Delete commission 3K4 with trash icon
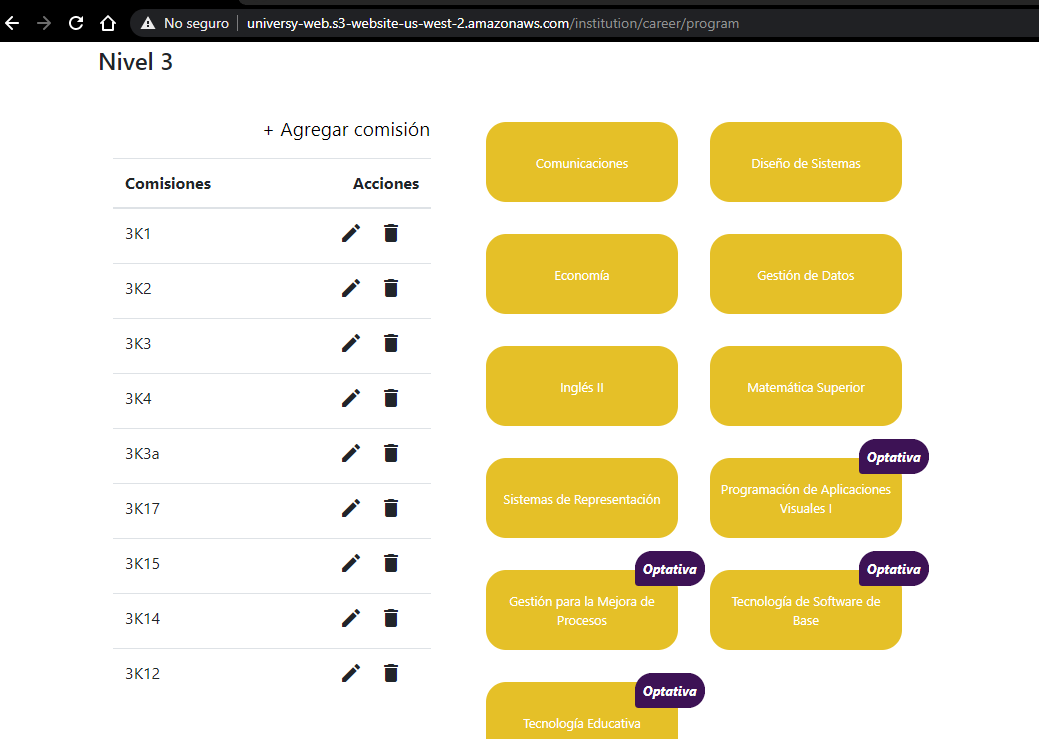Screen dimensions: 1039x739 coord(391,398)
